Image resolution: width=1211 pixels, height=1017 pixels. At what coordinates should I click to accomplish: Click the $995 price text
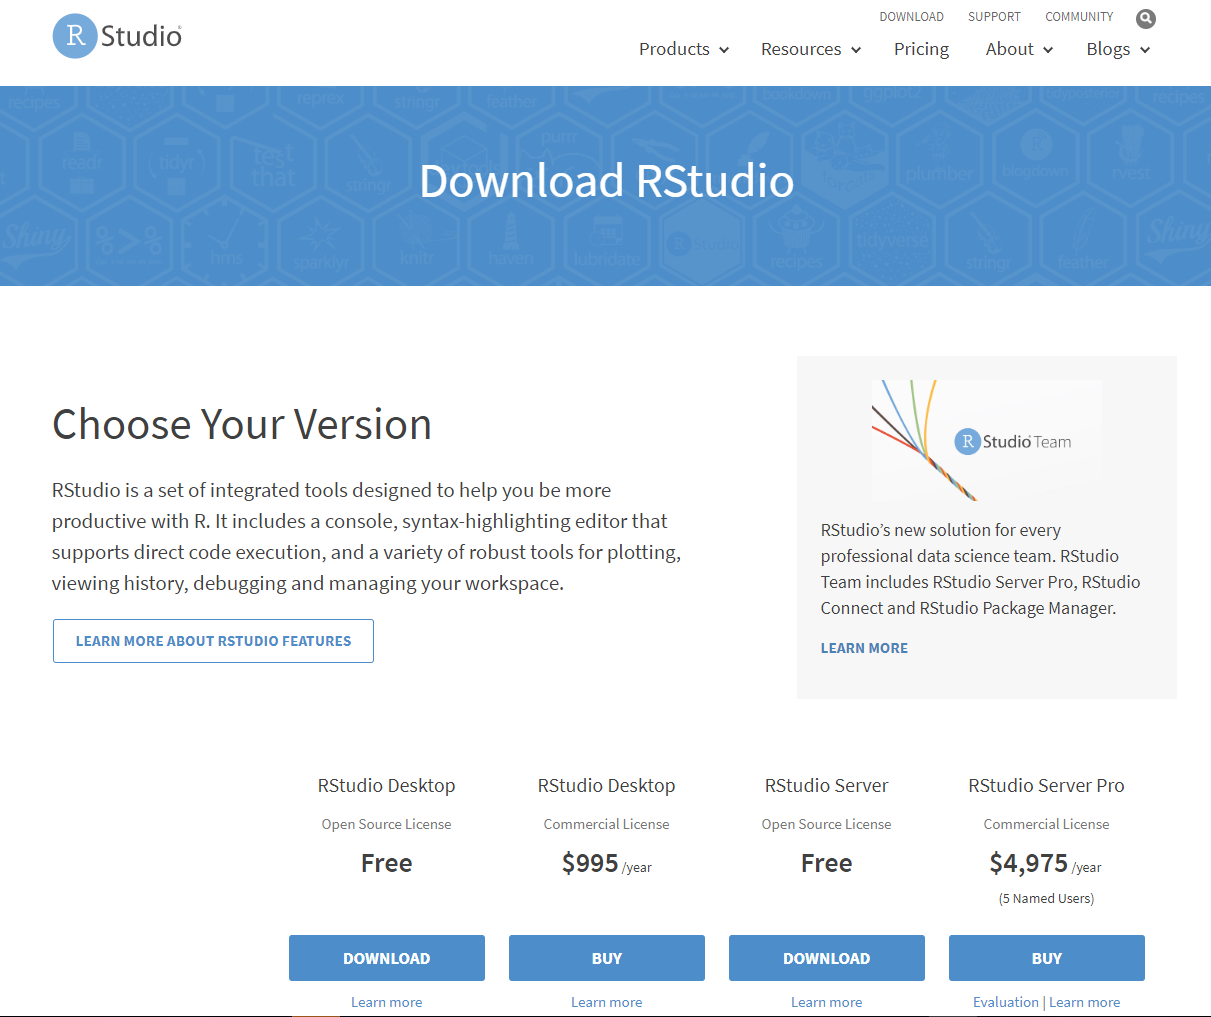point(590,863)
